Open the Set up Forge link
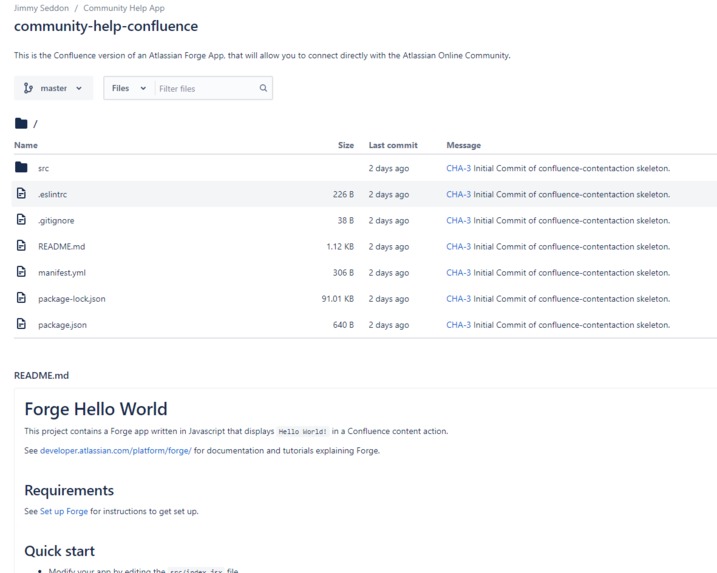Viewport: 717px width, 573px height. [x=64, y=511]
